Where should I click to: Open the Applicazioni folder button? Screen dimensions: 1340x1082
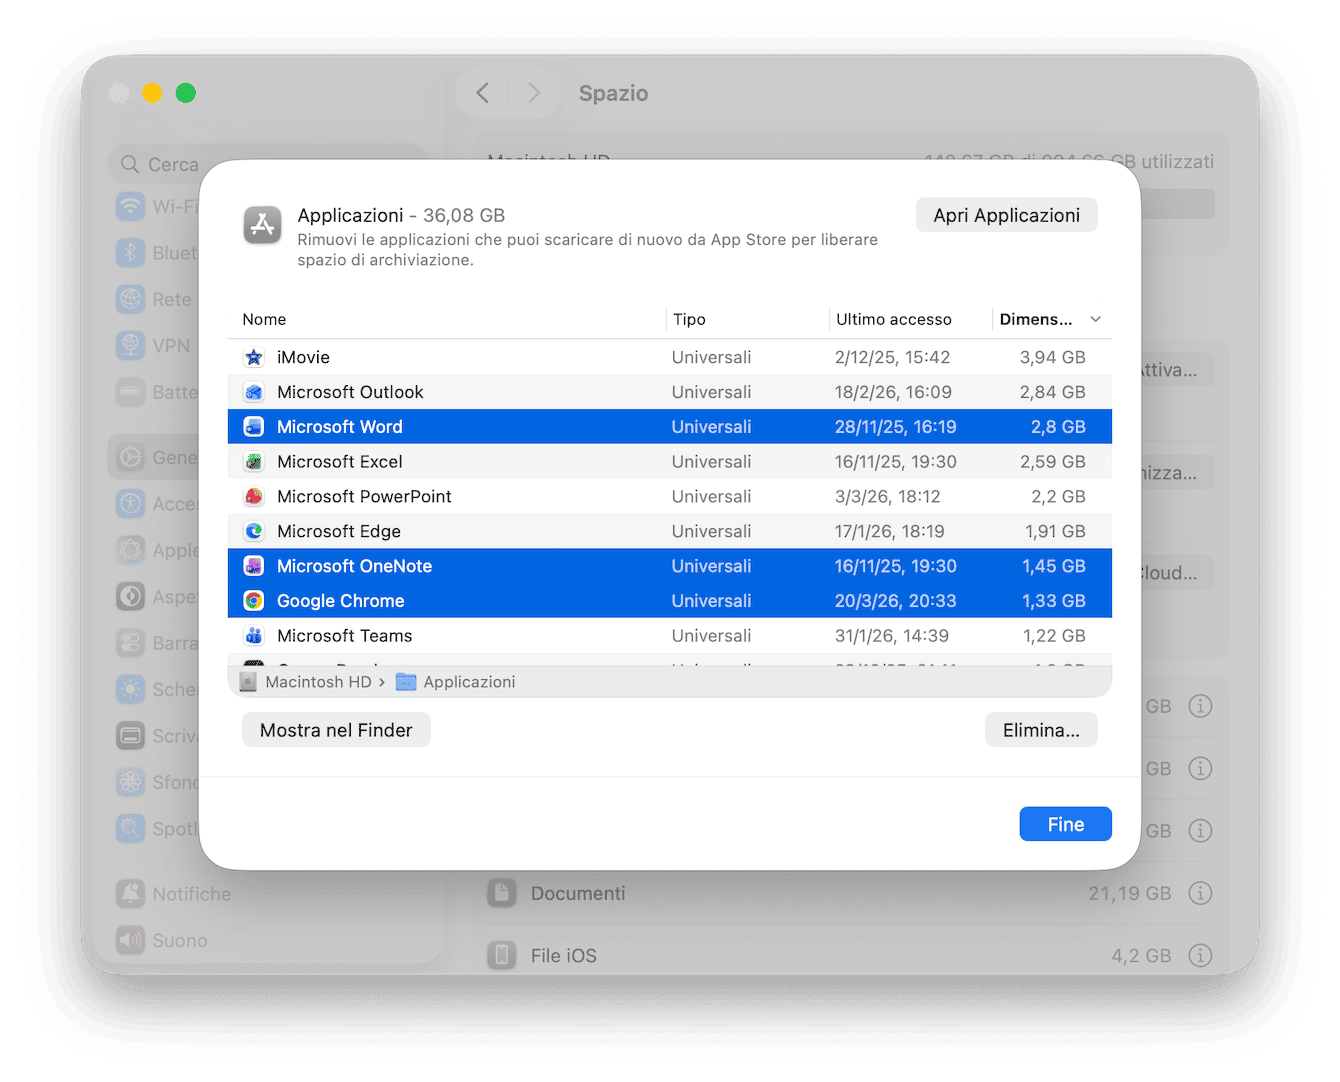(x=1006, y=215)
